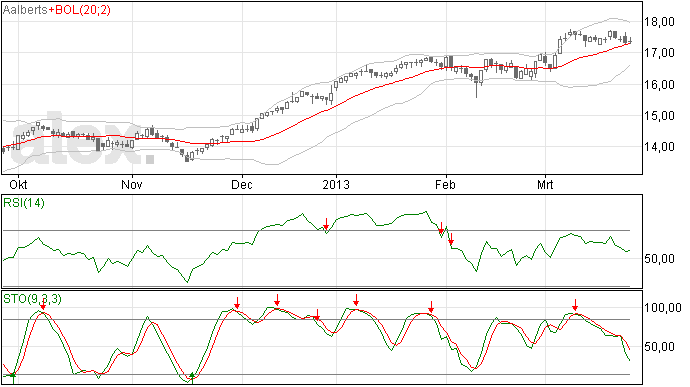Image resolution: width=690 pixels, height=387 pixels.
Task: Click the Aalberts chart title
Action: [x=25, y=10]
